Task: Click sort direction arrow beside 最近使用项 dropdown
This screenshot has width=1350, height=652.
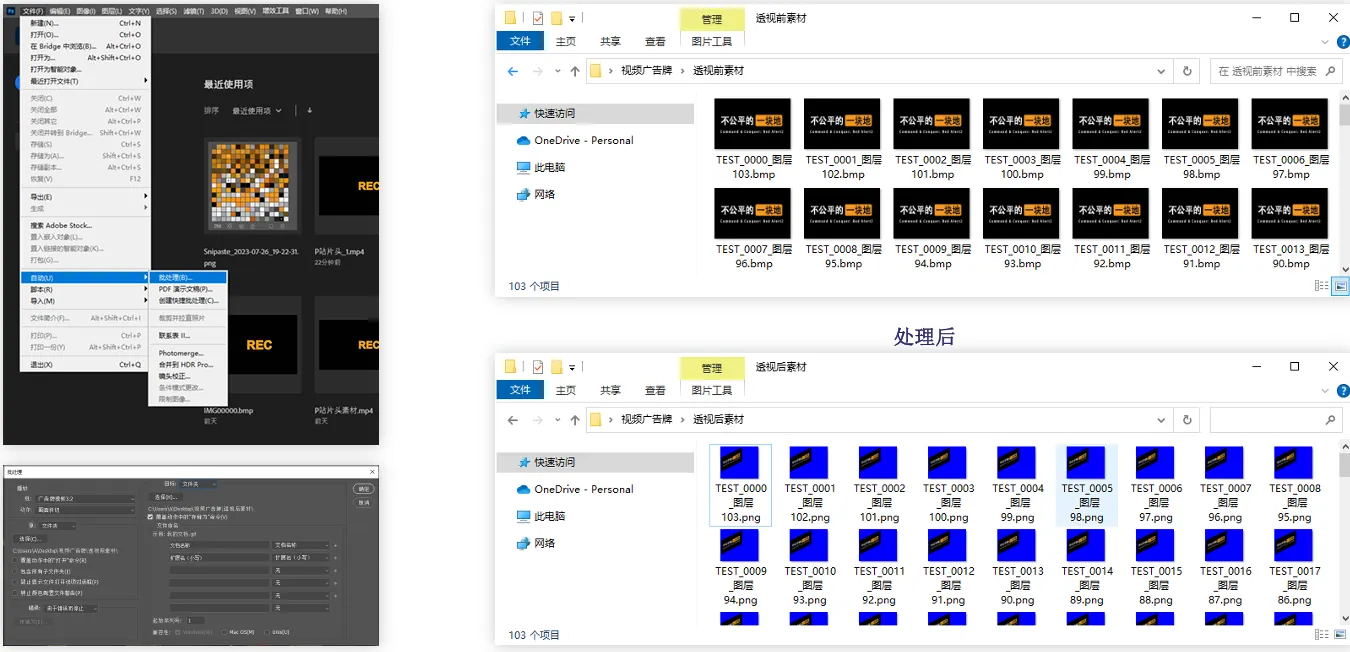Action: 310,111
